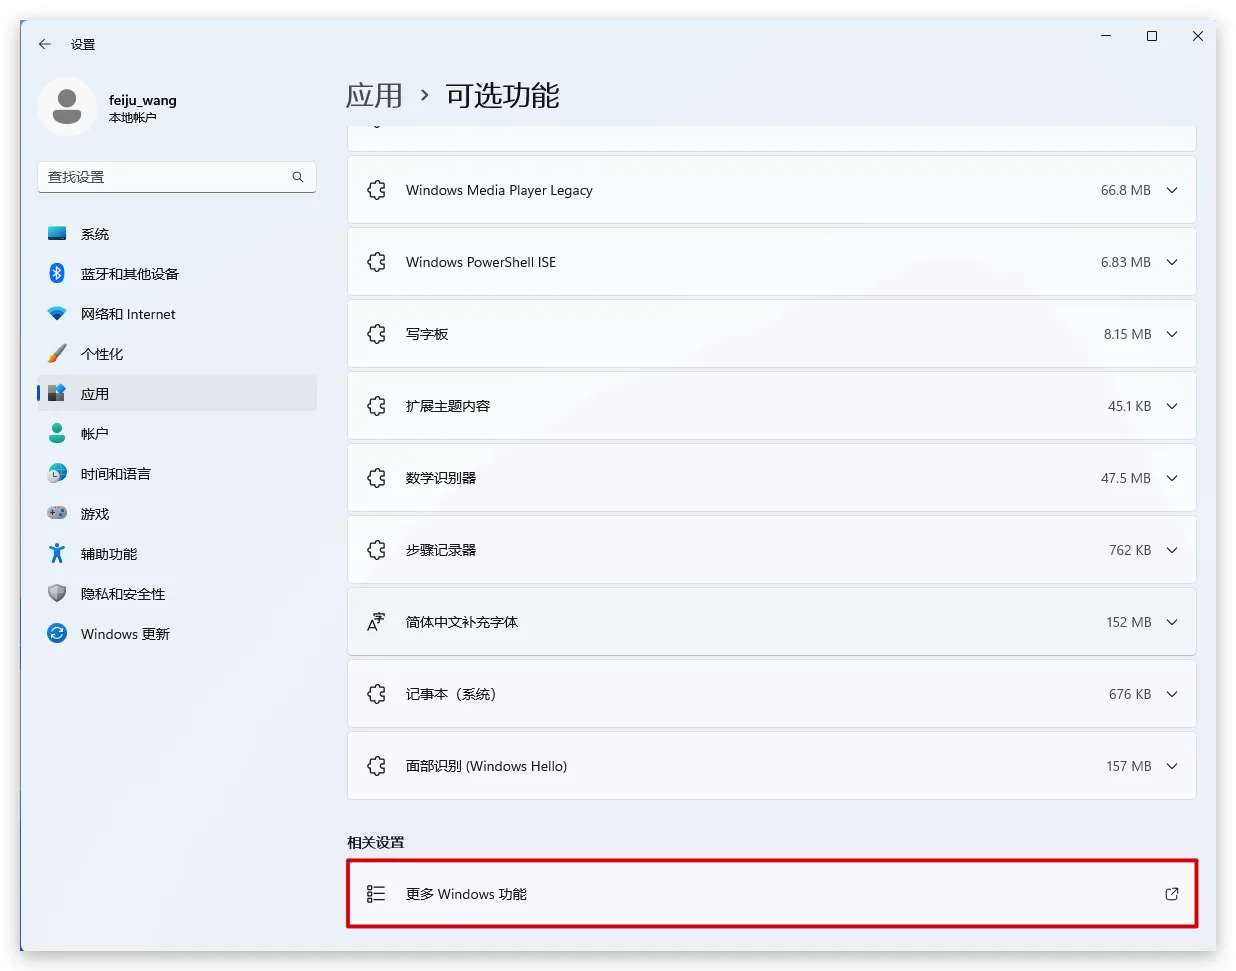The height and width of the screenshot is (971, 1236).
Task: Click the person icon for 帐户
Action: [x=57, y=433]
